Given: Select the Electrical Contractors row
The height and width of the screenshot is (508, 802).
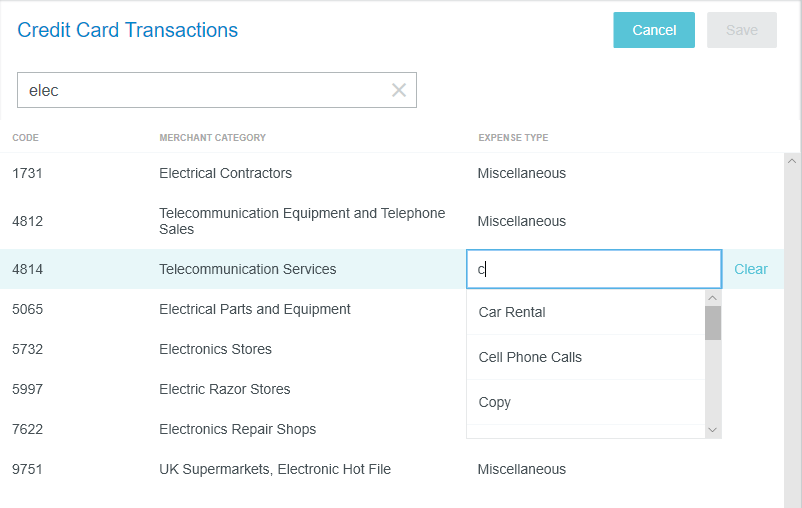Looking at the screenshot, I should pos(225,173).
